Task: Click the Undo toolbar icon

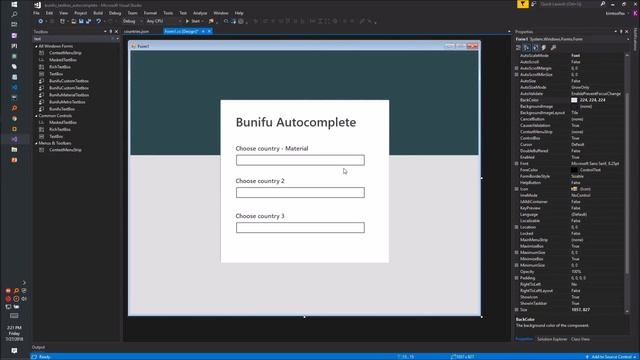Action: click(x=98, y=21)
